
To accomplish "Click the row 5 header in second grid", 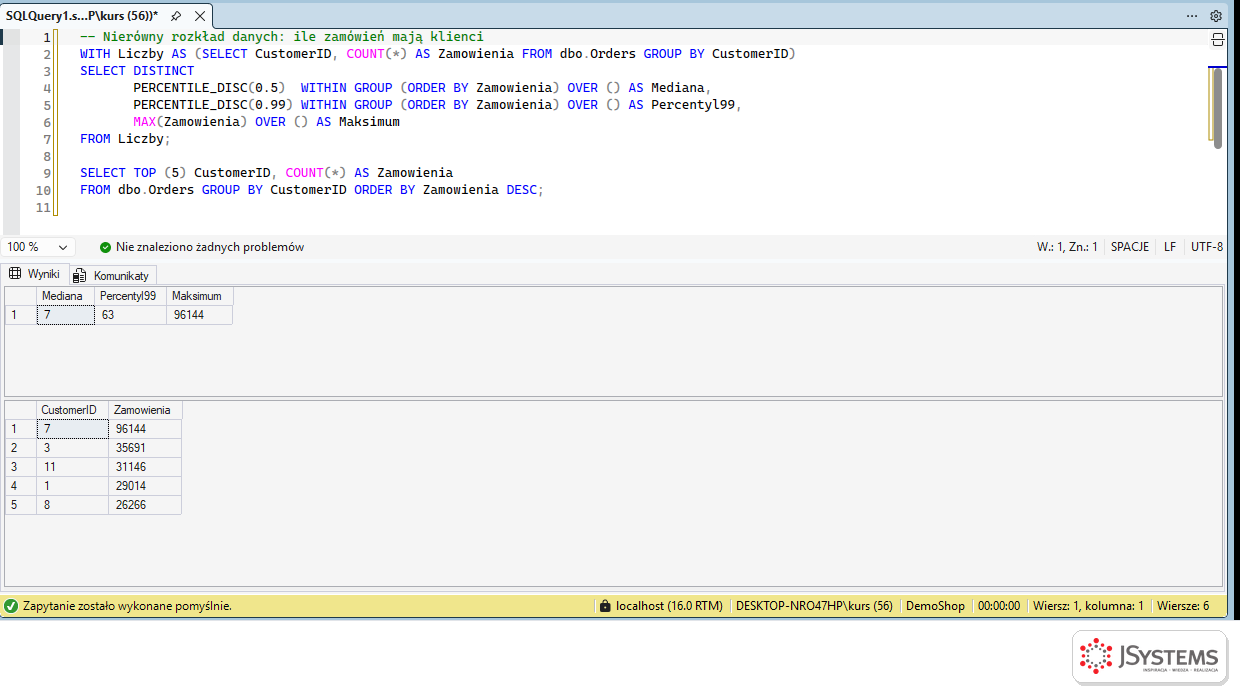I will coord(21,505).
